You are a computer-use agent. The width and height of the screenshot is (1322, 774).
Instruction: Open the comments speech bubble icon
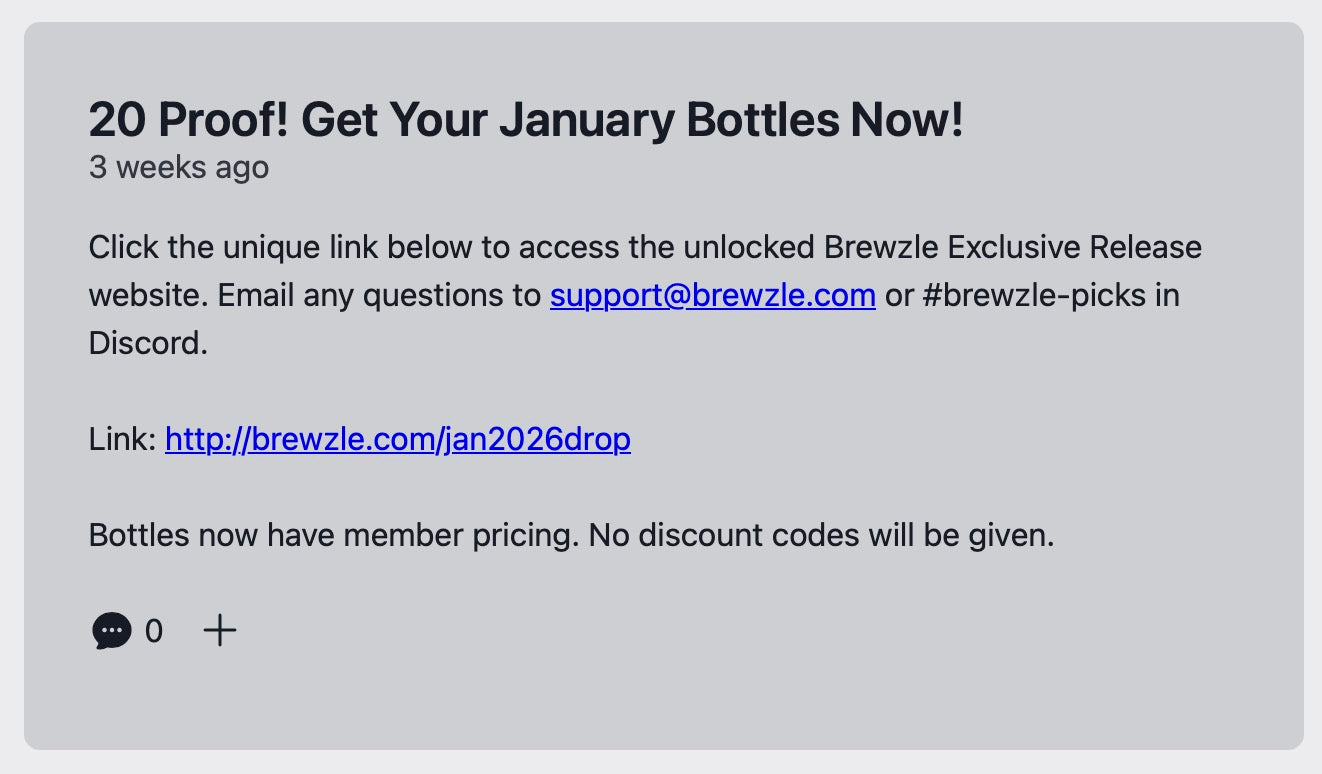tap(111, 631)
